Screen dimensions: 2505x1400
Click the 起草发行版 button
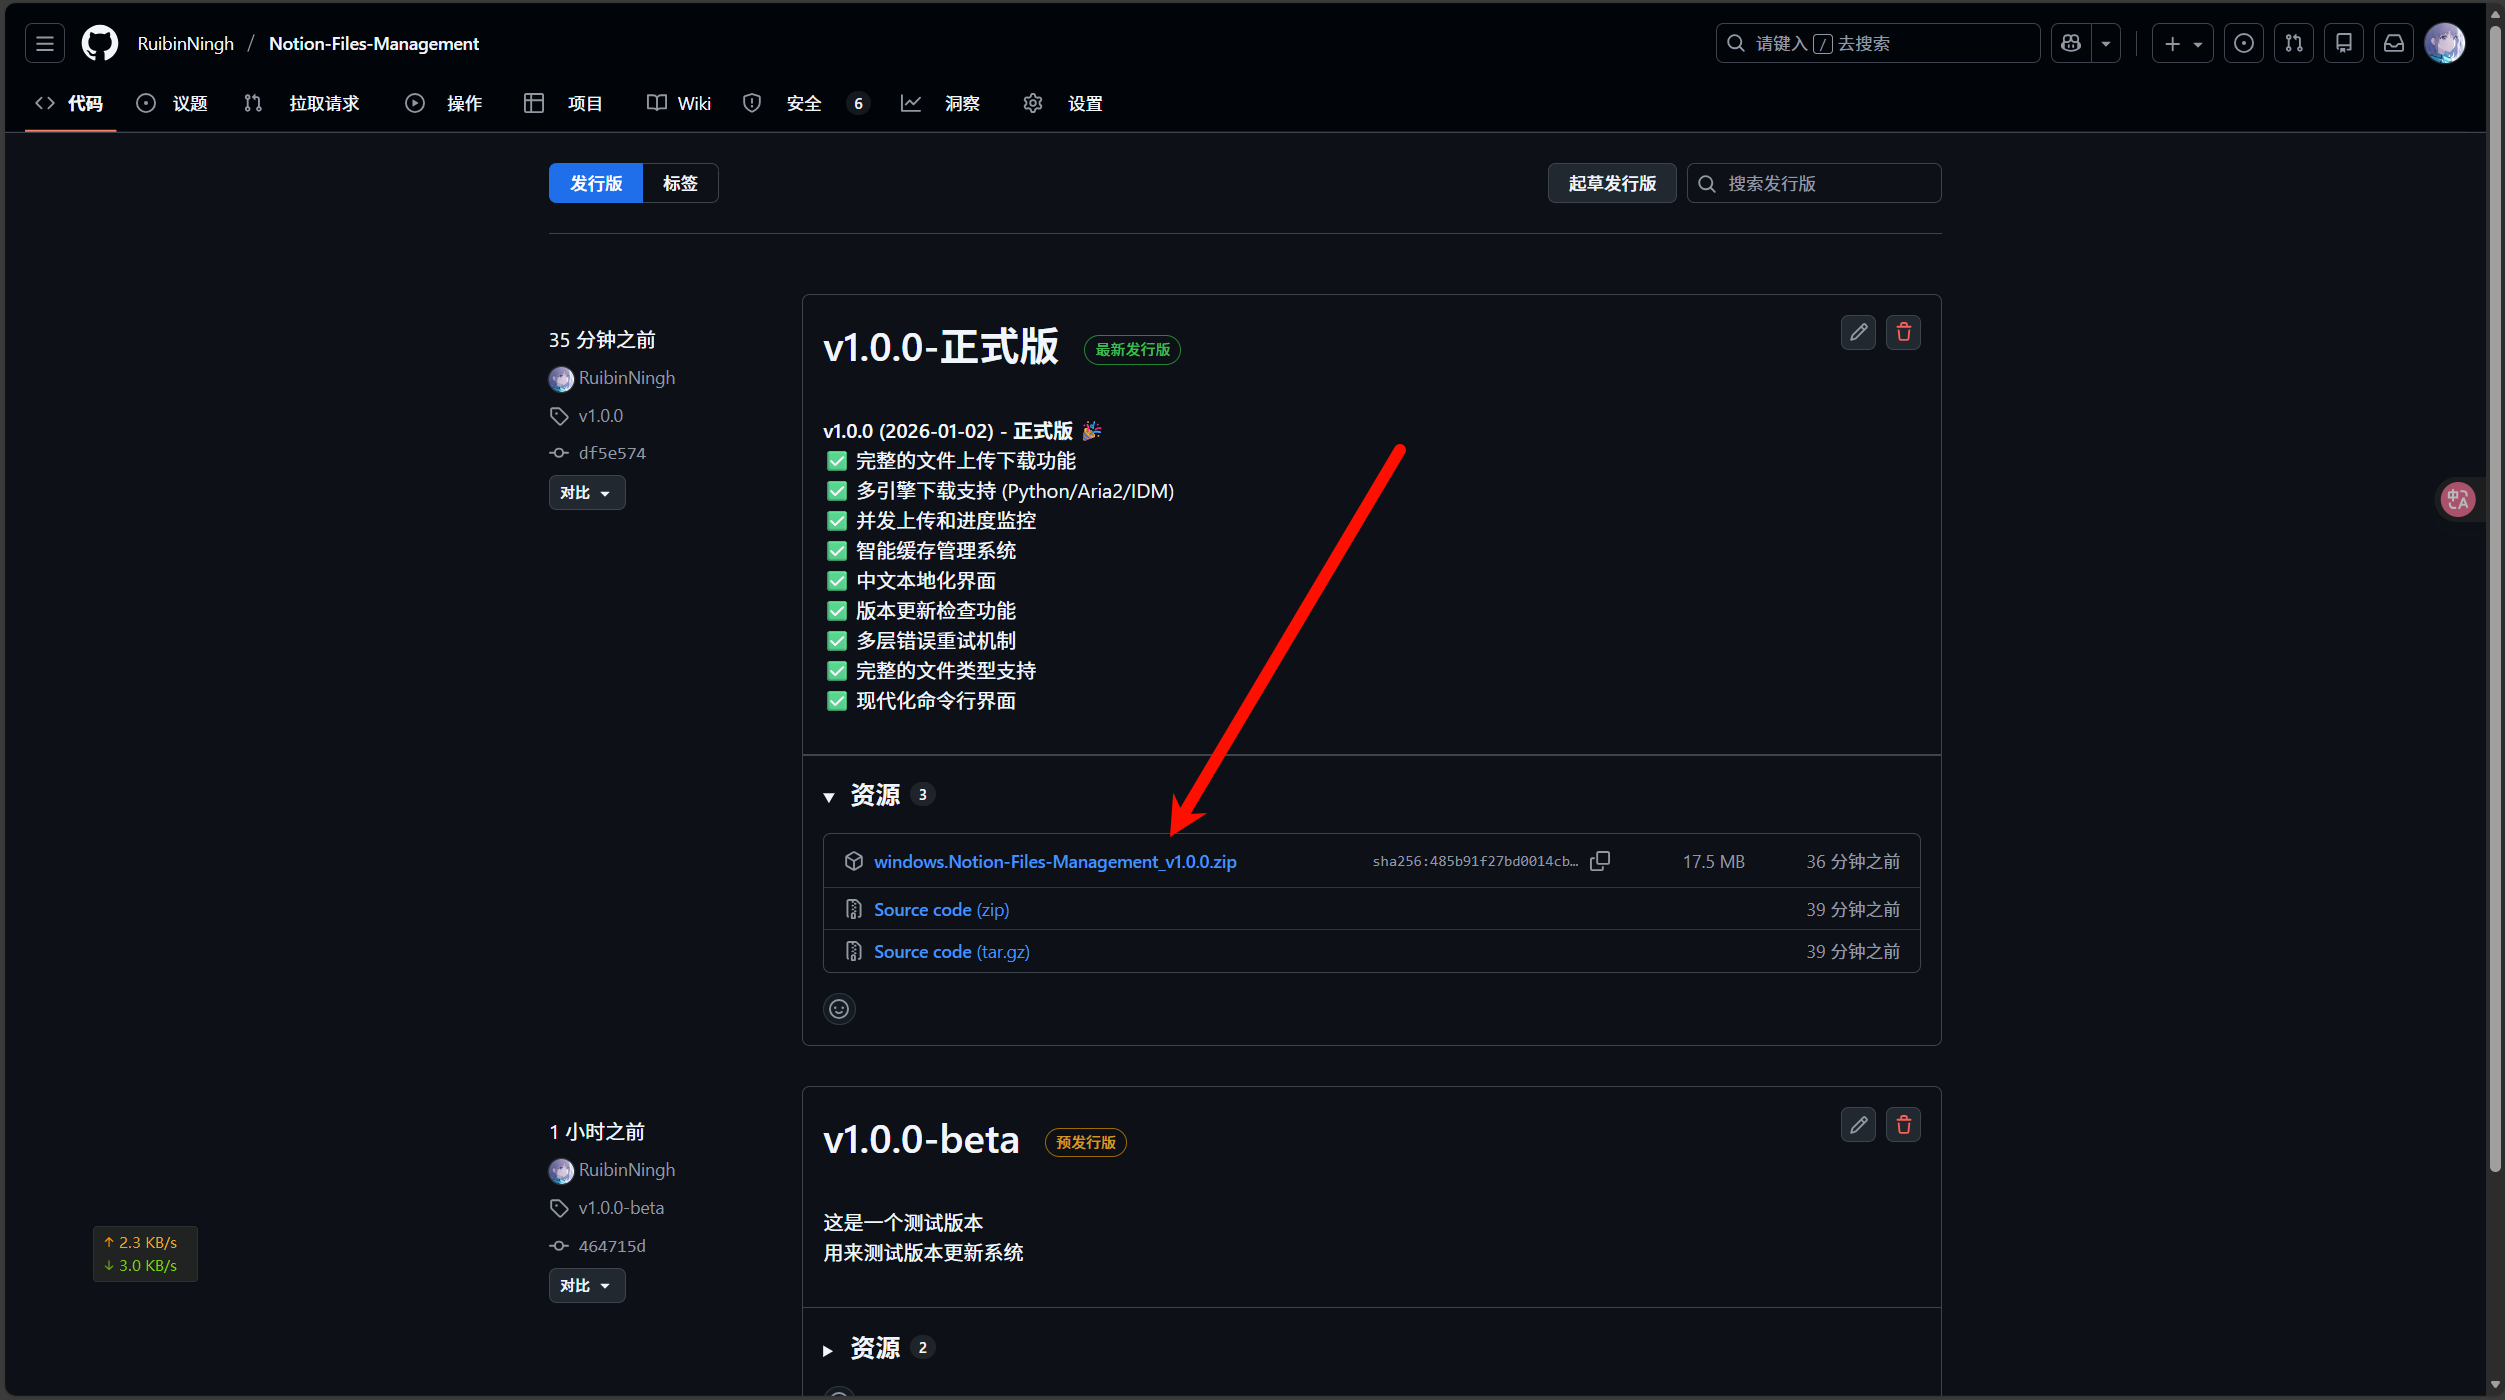point(1611,183)
